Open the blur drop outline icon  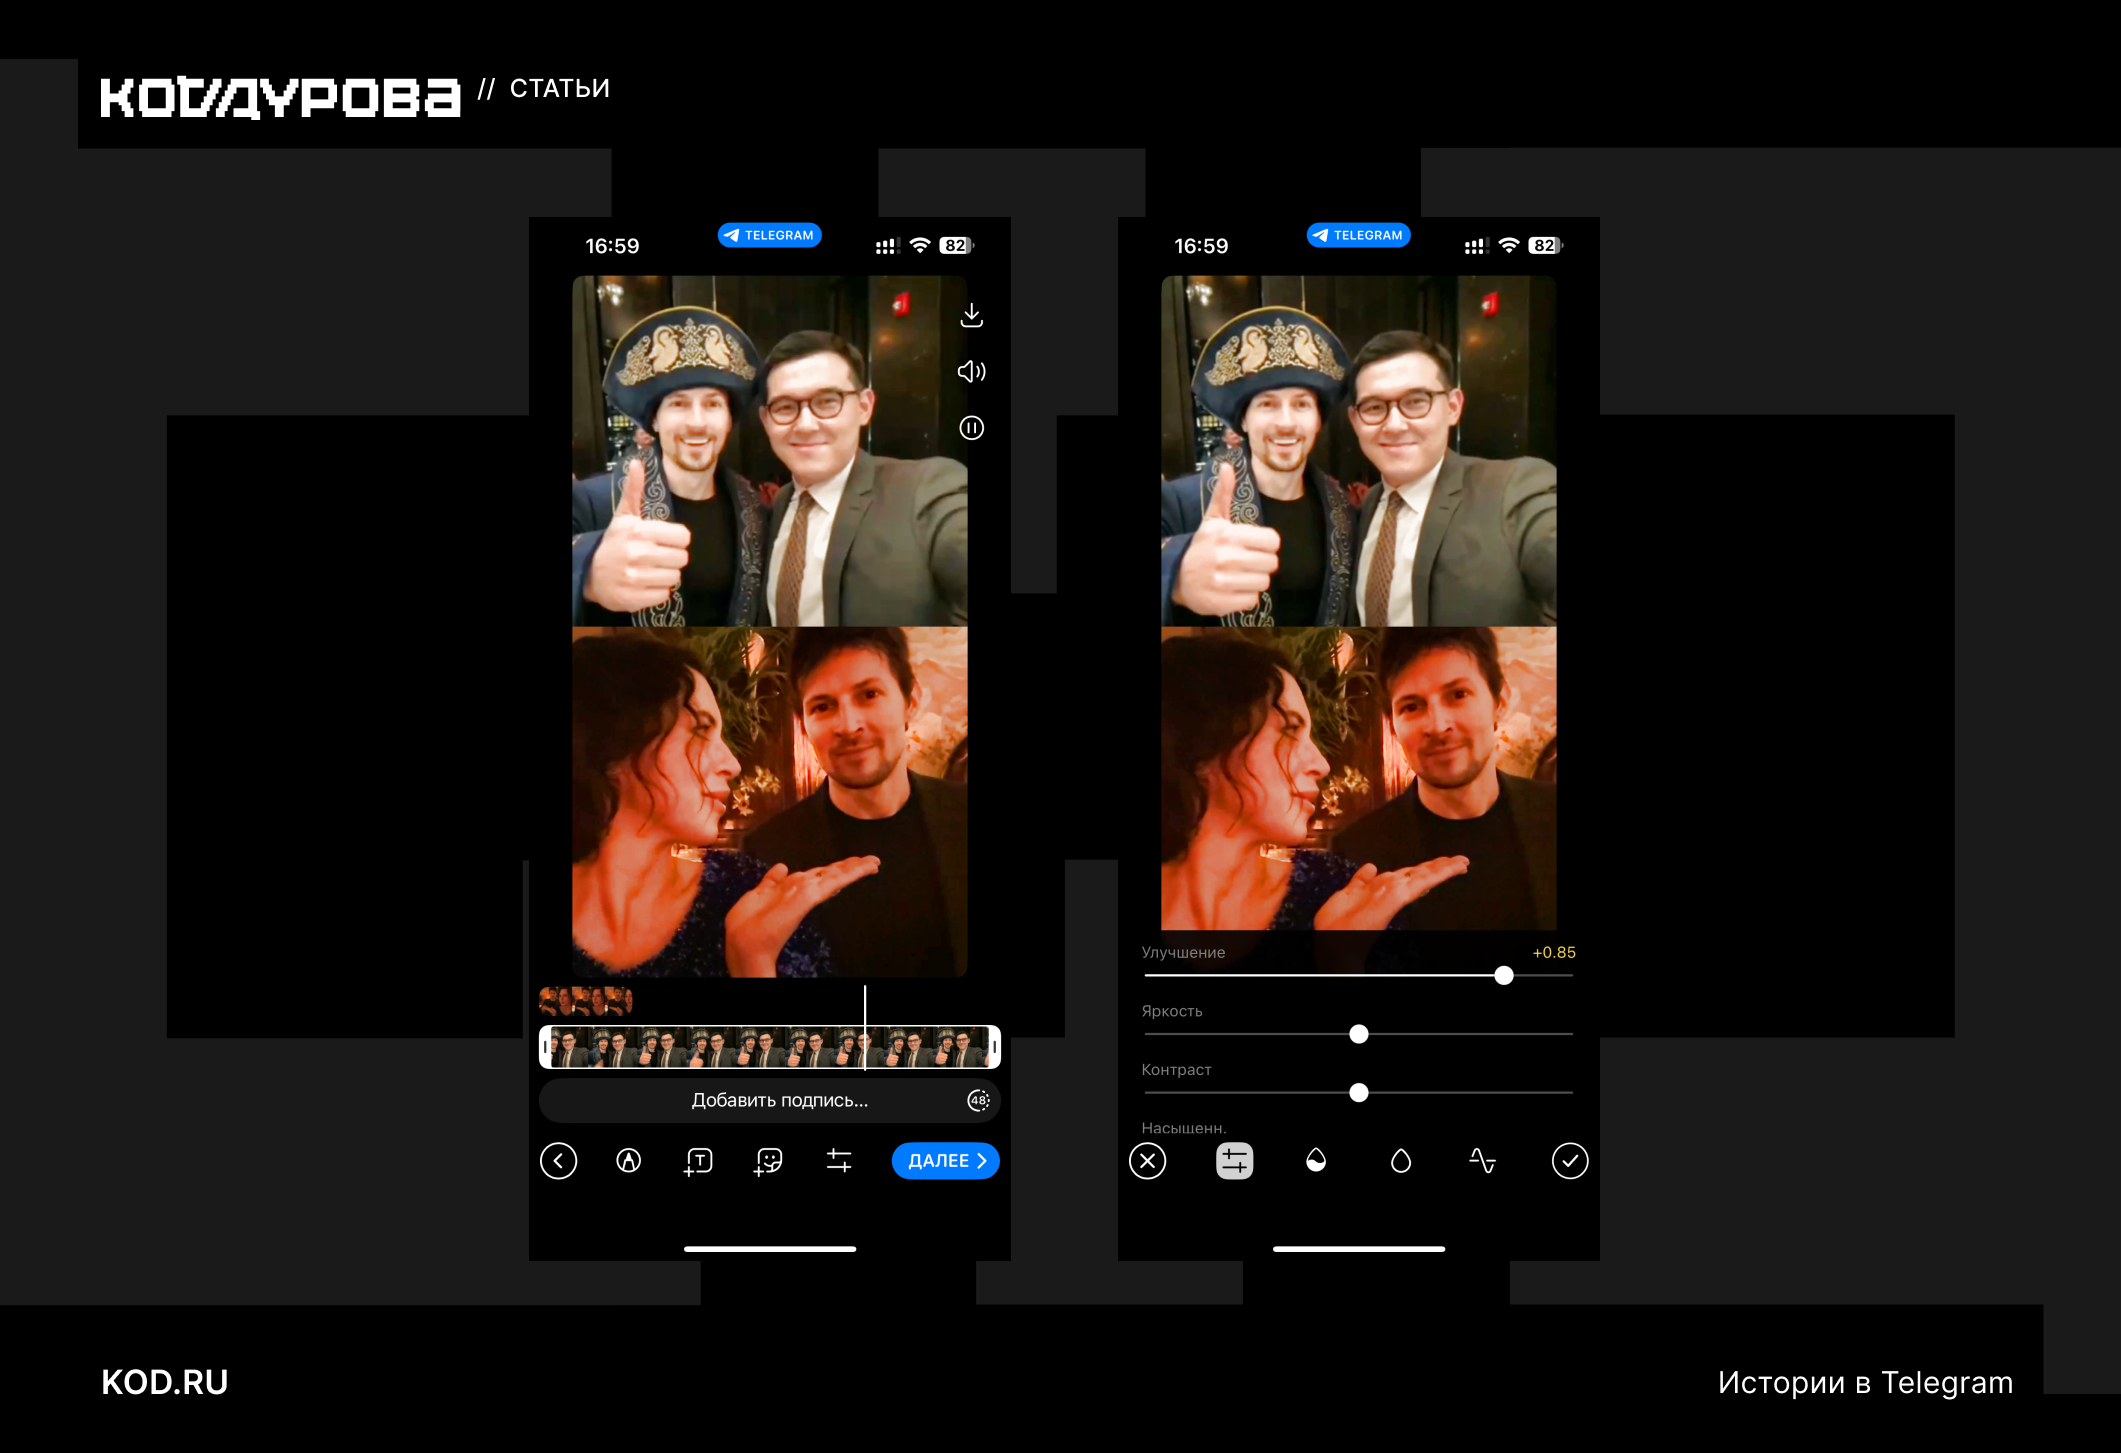coord(1400,1161)
